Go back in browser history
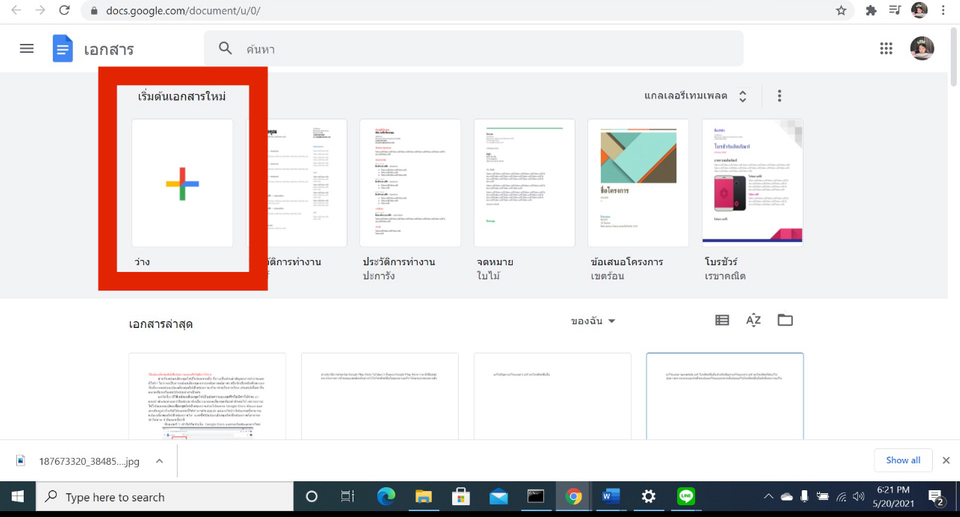The height and width of the screenshot is (517, 960). [x=17, y=10]
